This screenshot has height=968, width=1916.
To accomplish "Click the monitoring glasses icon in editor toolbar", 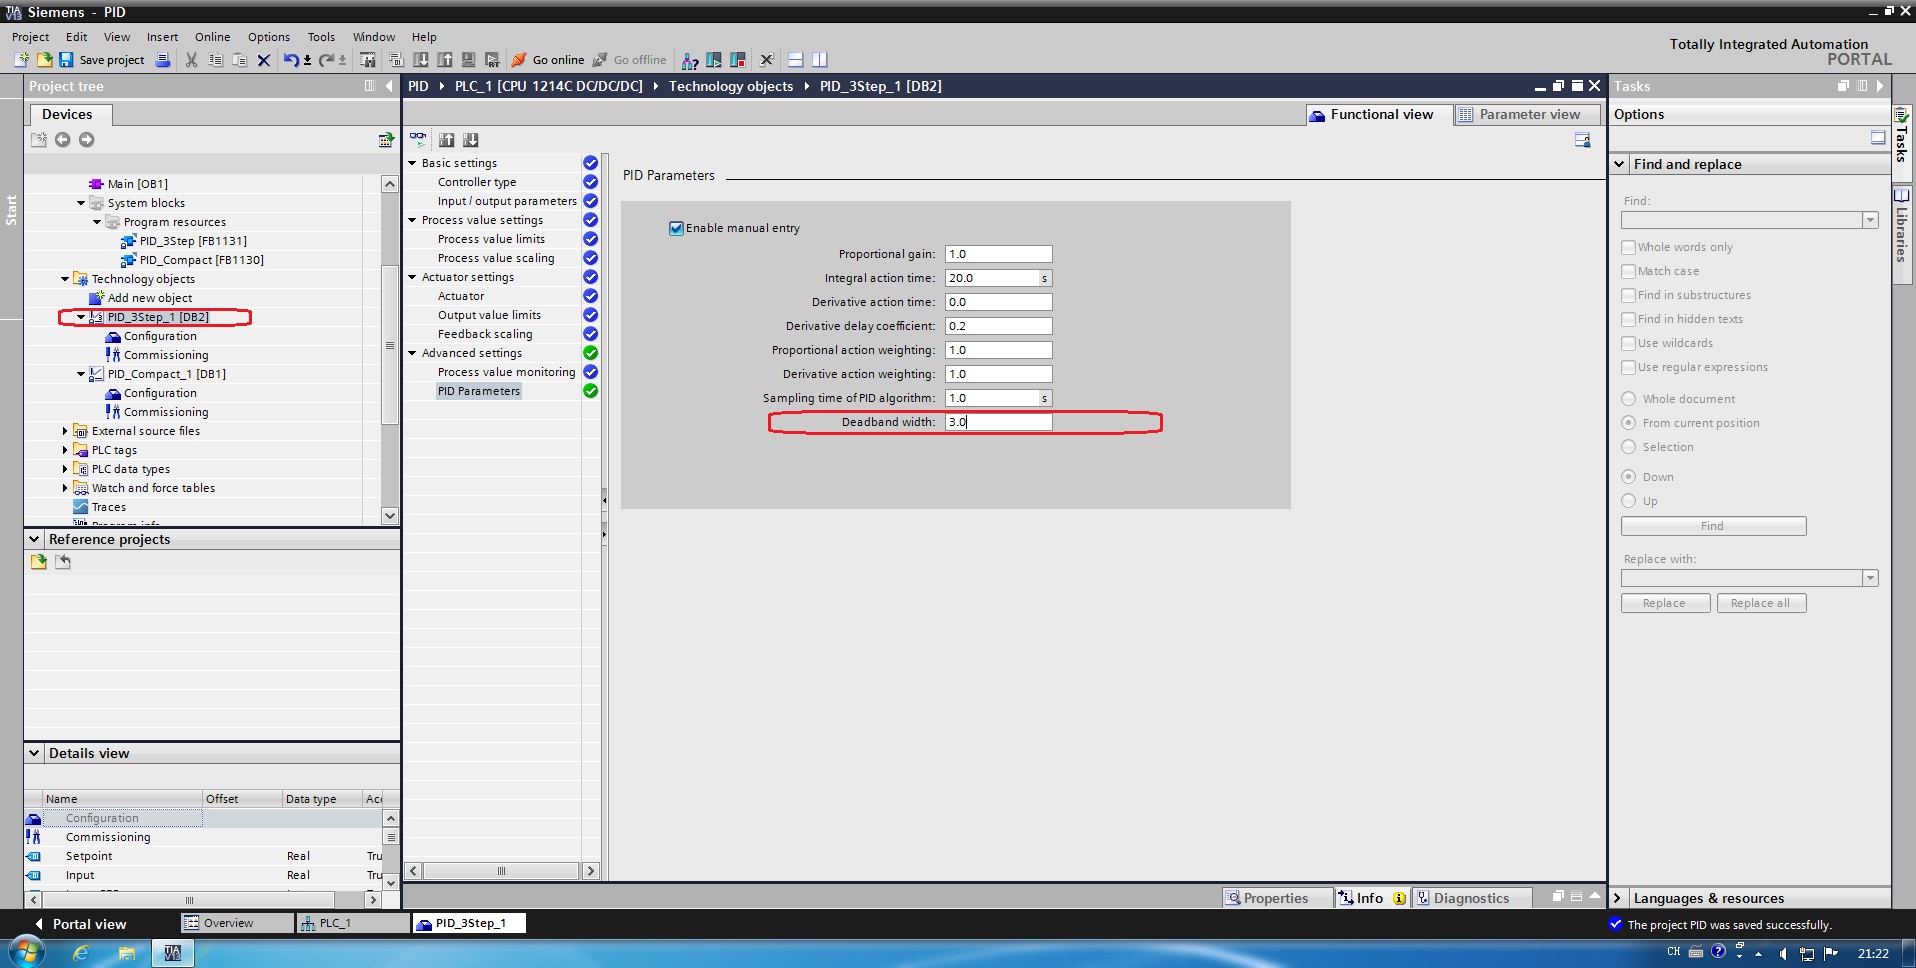I will [x=418, y=140].
